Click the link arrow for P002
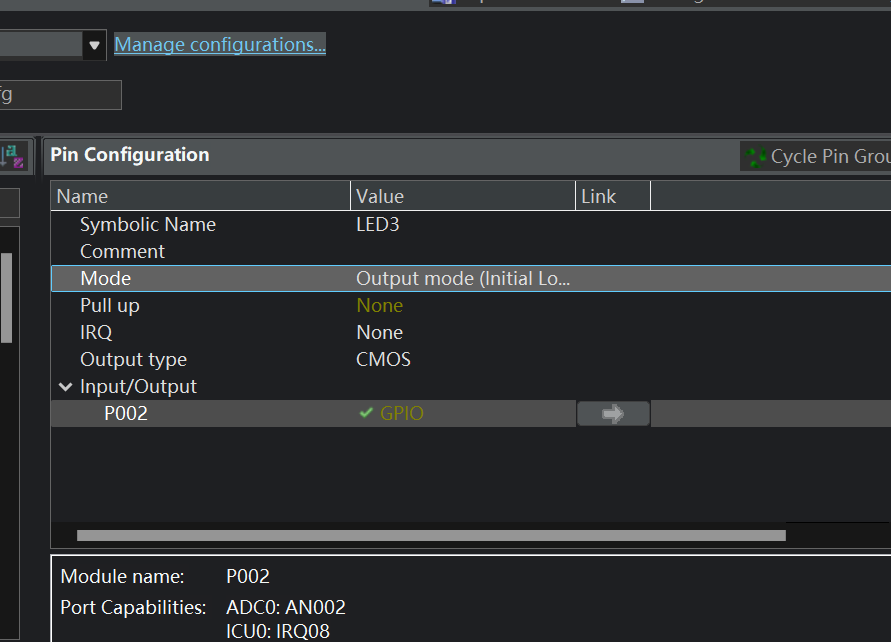The width and height of the screenshot is (891, 642). (x=613, y=414)
